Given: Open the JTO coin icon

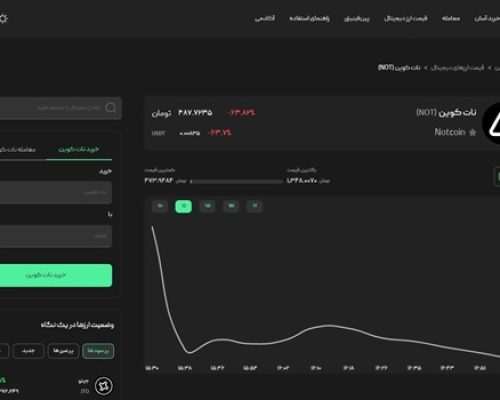Looking at the screenshot, I should coord(104,386).
